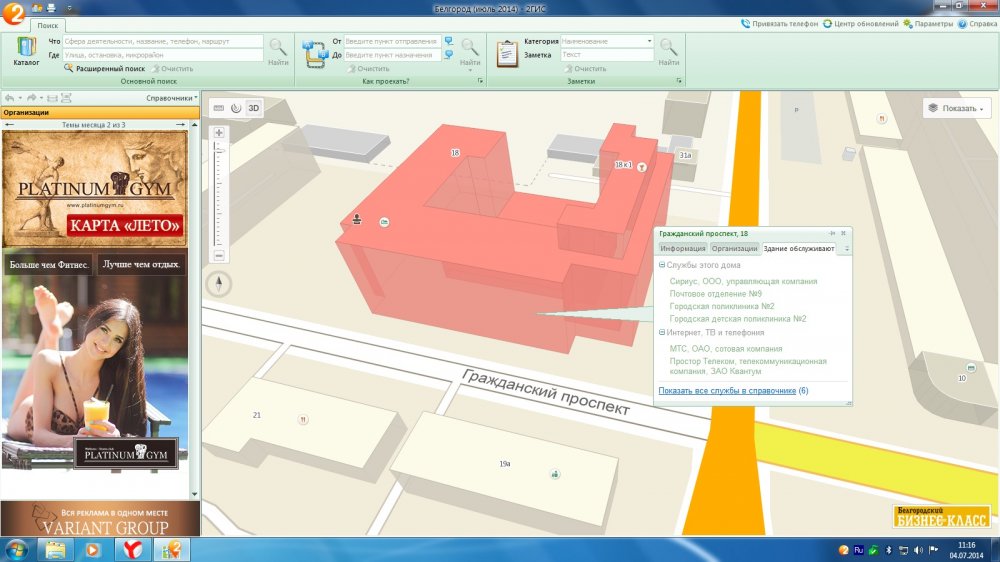Switch to the Организации tab in card
Viewport: 1000px width, 562px height.
[734, 248]
